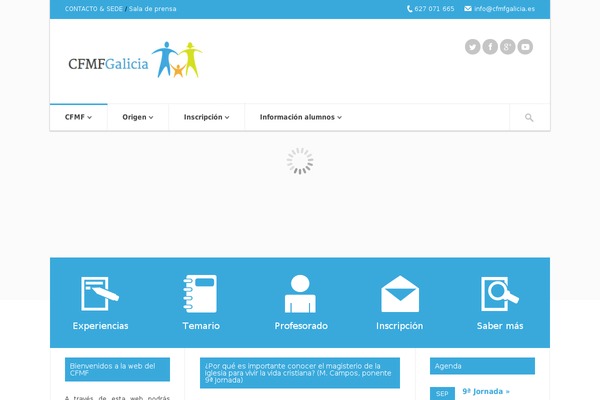Click the search magnifier in navigation bar

529,118
